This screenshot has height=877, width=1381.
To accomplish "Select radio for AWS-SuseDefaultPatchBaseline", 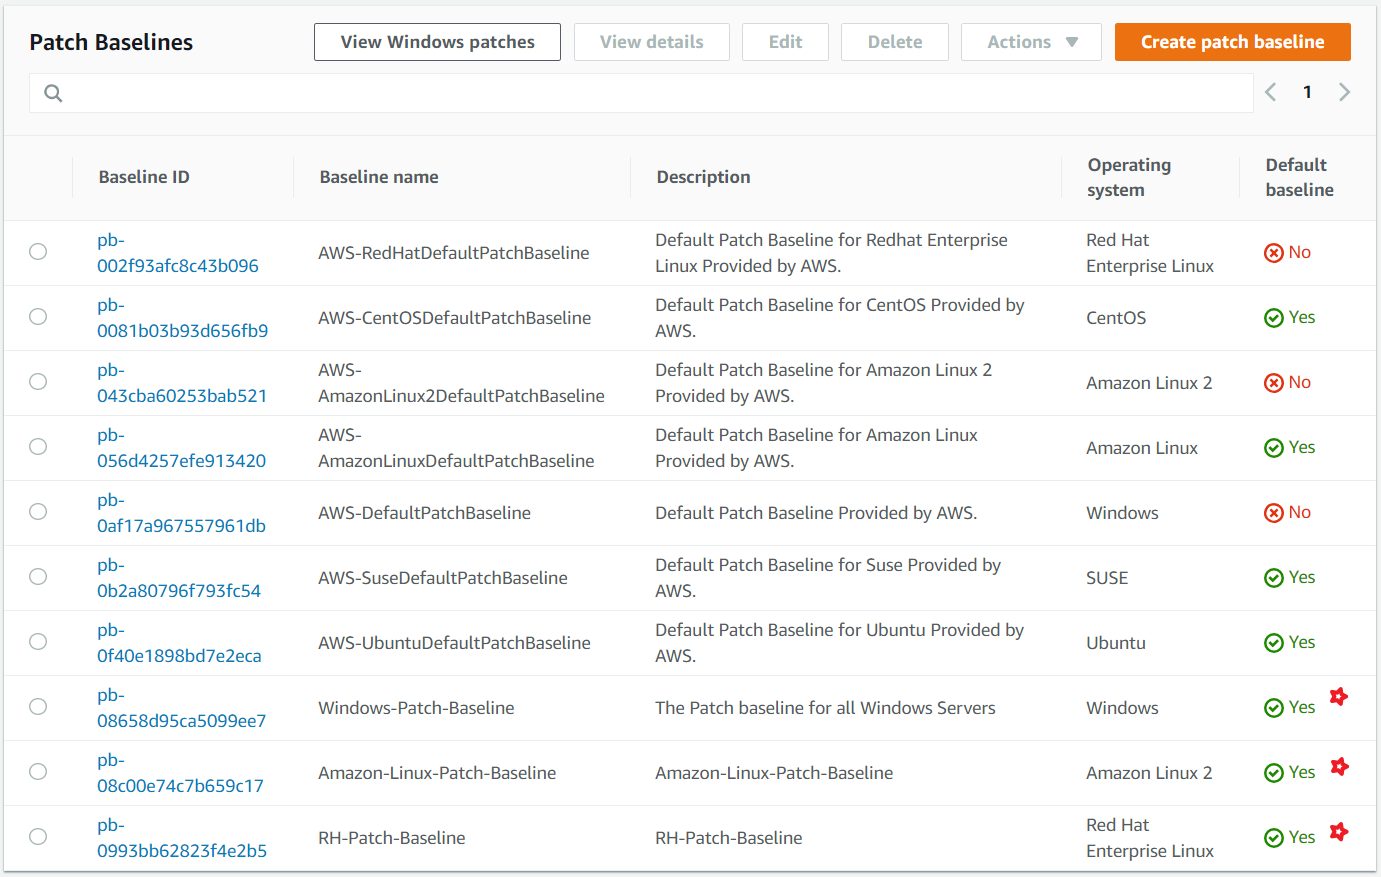I will point(38,577).
